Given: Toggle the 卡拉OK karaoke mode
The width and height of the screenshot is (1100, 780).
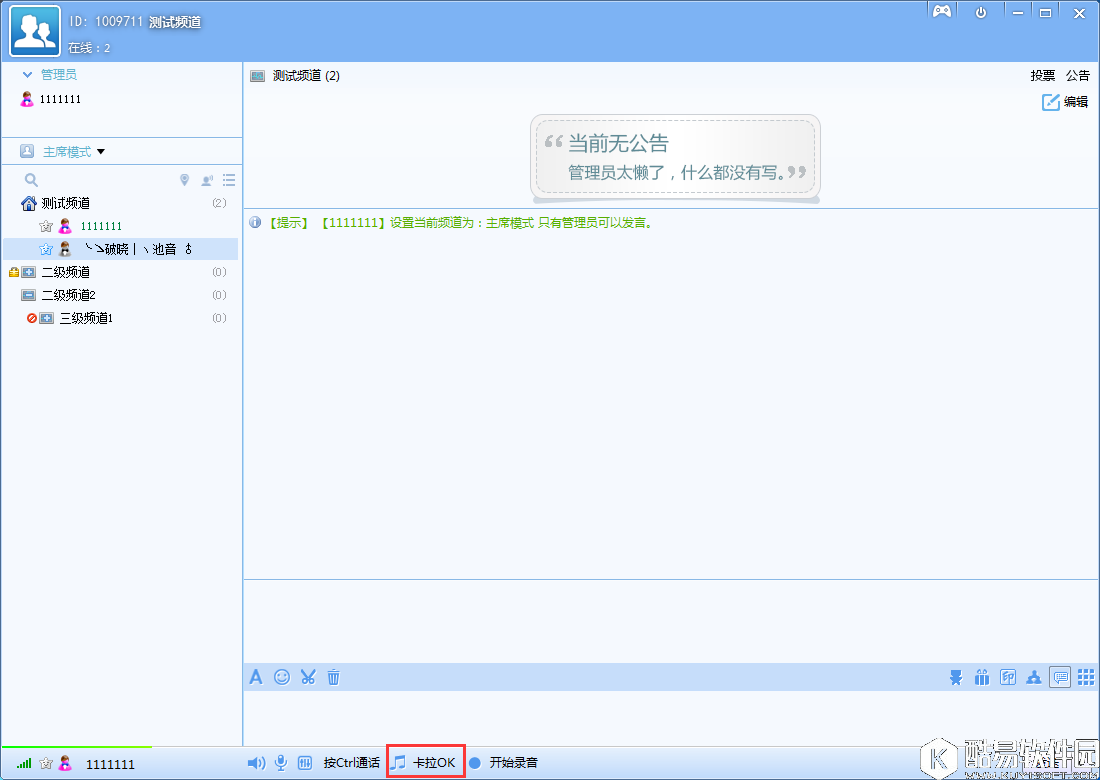Looking at the screenshot, I should tap(425, 761).
